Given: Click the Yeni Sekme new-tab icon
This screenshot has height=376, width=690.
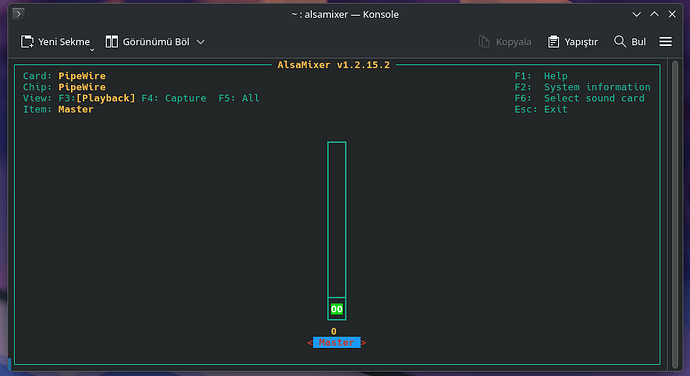Looking at the screenshot, I should (27, 42).
